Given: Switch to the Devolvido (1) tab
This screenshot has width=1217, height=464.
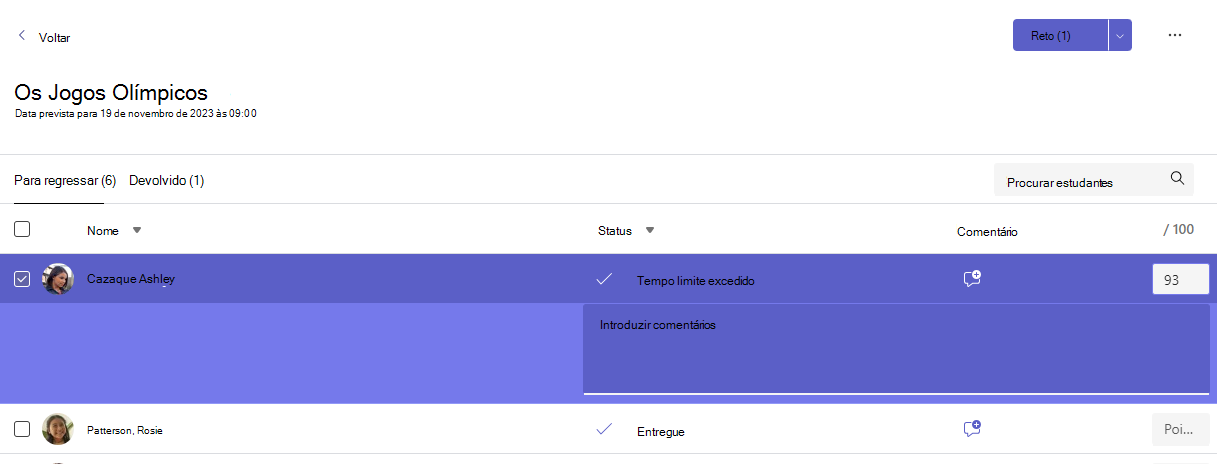Looking at the screenshot, I should tap(167, 181).
